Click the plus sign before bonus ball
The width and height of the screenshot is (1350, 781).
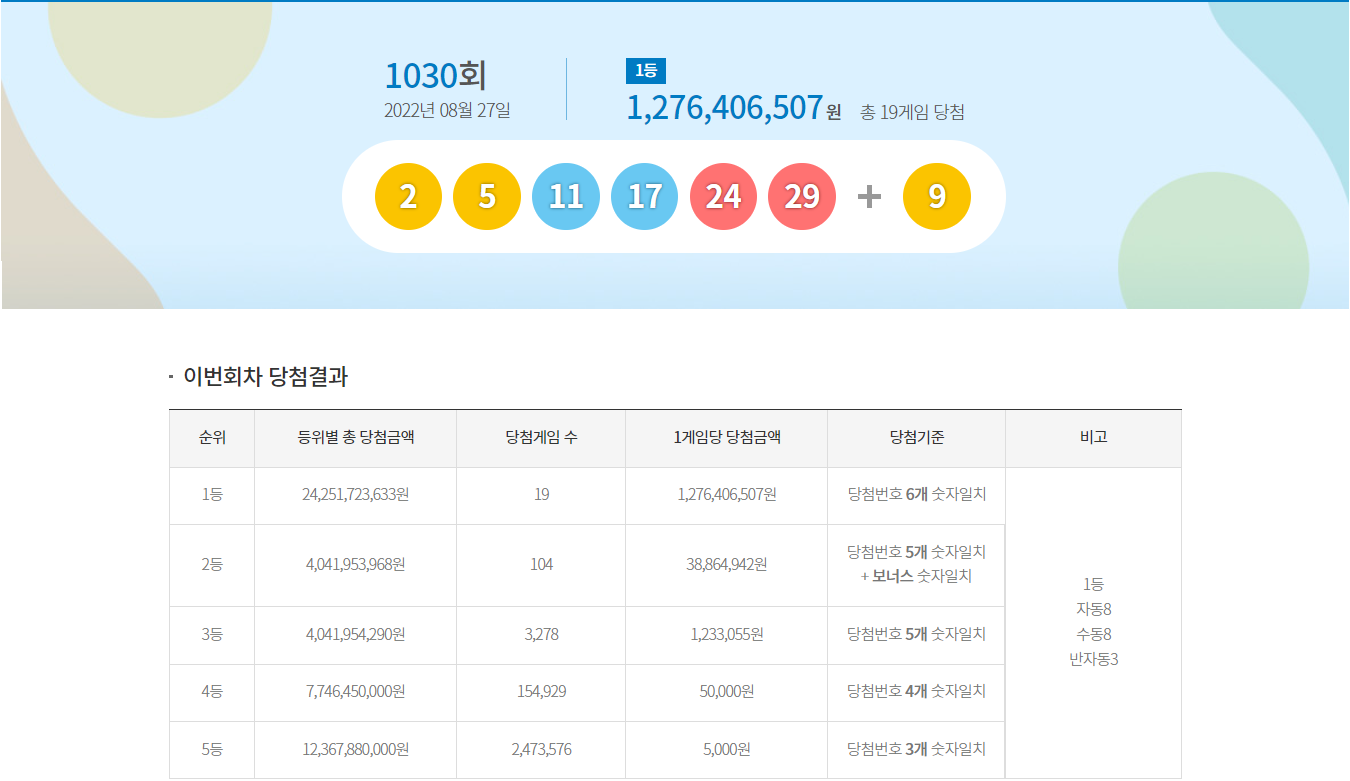pos(869,197)
